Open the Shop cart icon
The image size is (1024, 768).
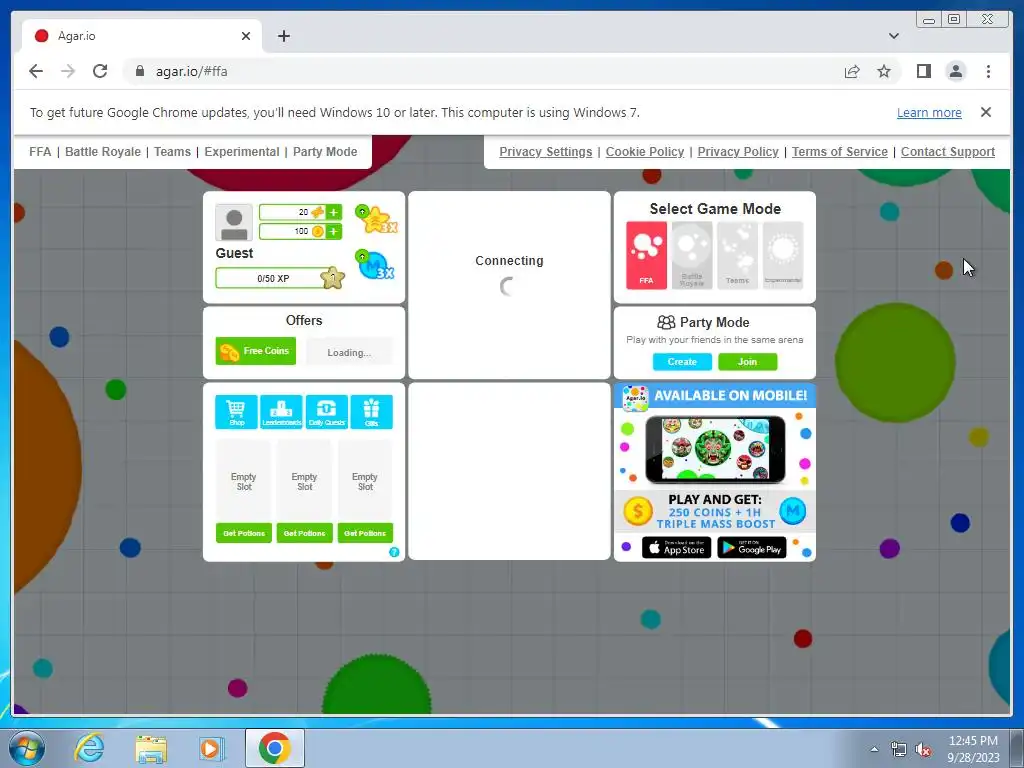point(236,411)
